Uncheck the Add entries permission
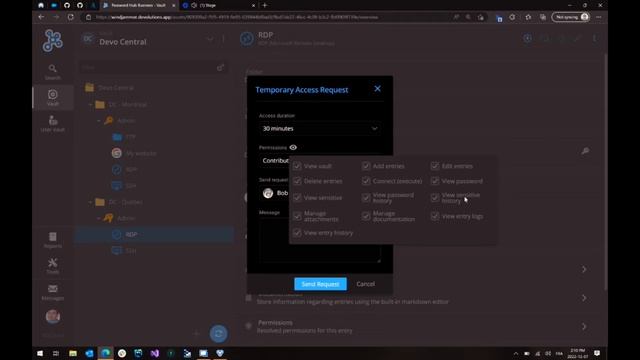The image size is (640, 360). tap(366, 166)
